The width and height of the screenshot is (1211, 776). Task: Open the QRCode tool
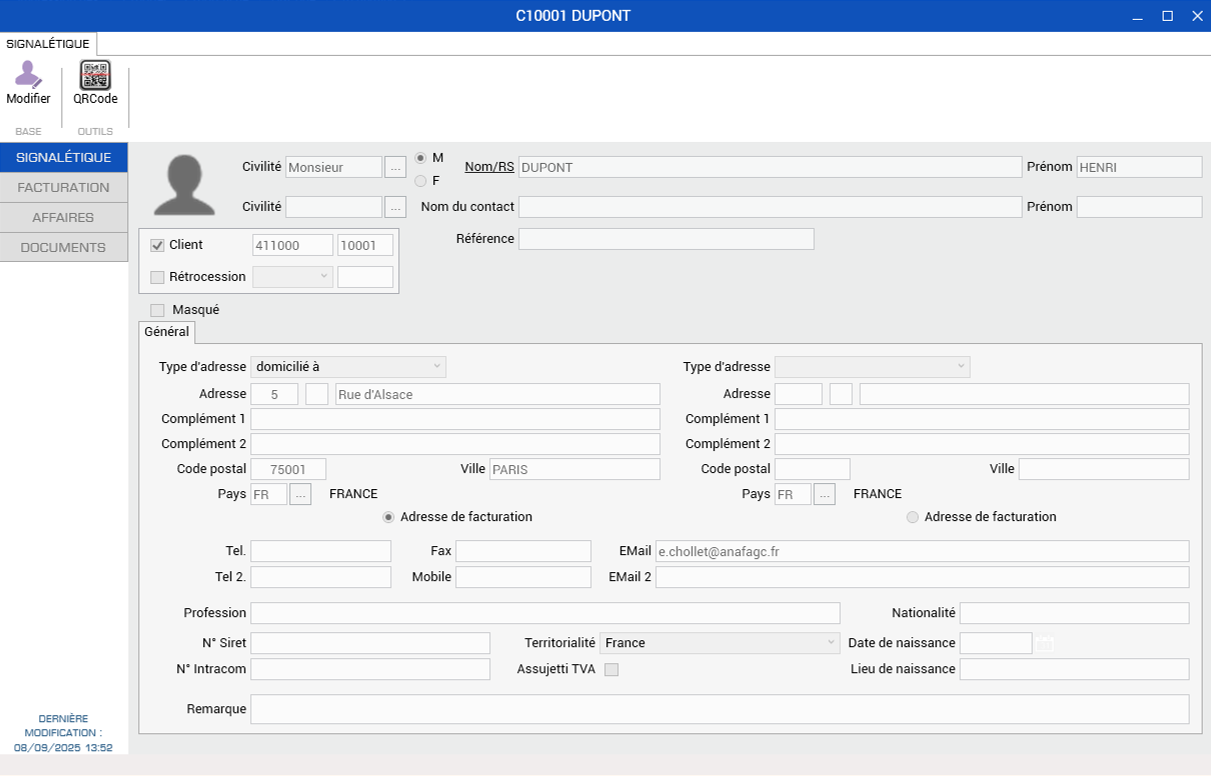pyautogui.click(x=95, y=76)
